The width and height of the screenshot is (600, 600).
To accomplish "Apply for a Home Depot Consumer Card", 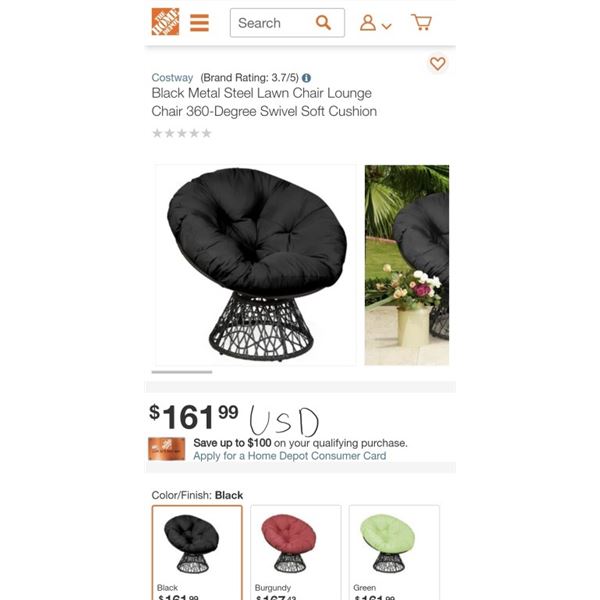I will pyautogui.click(x=290, y=456).
